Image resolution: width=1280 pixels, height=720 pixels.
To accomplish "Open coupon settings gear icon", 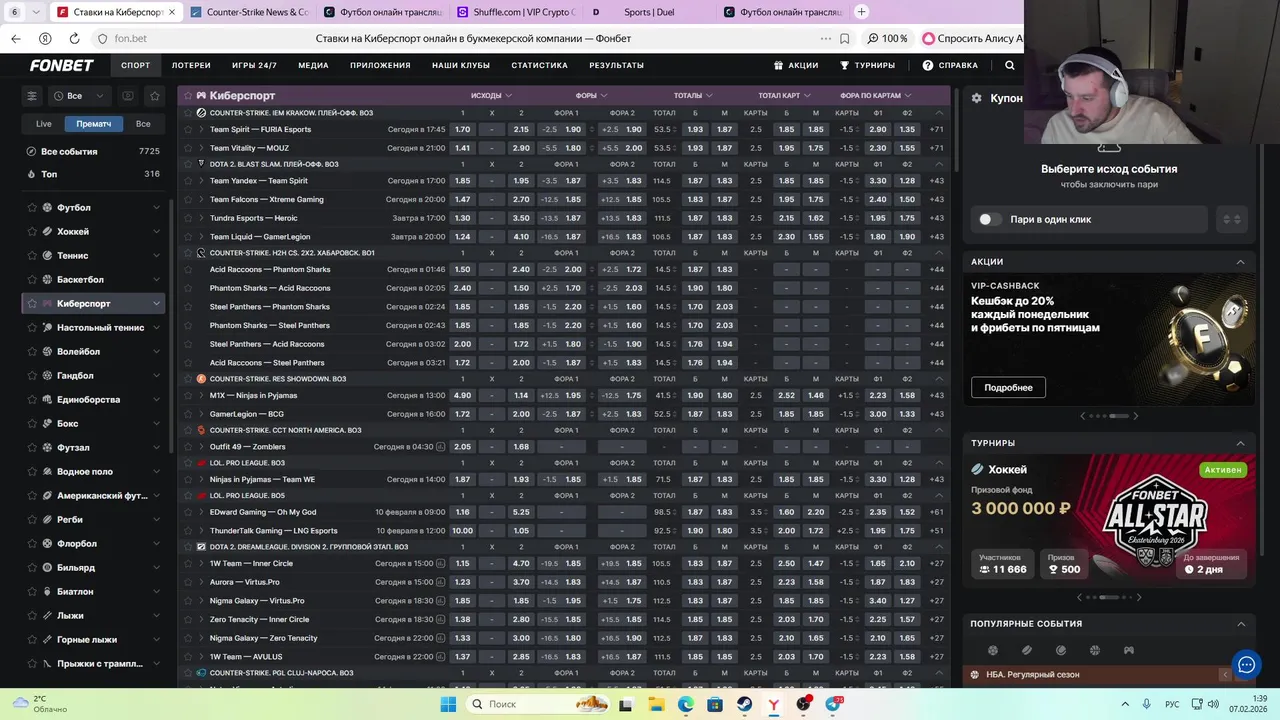I will 976,98.
